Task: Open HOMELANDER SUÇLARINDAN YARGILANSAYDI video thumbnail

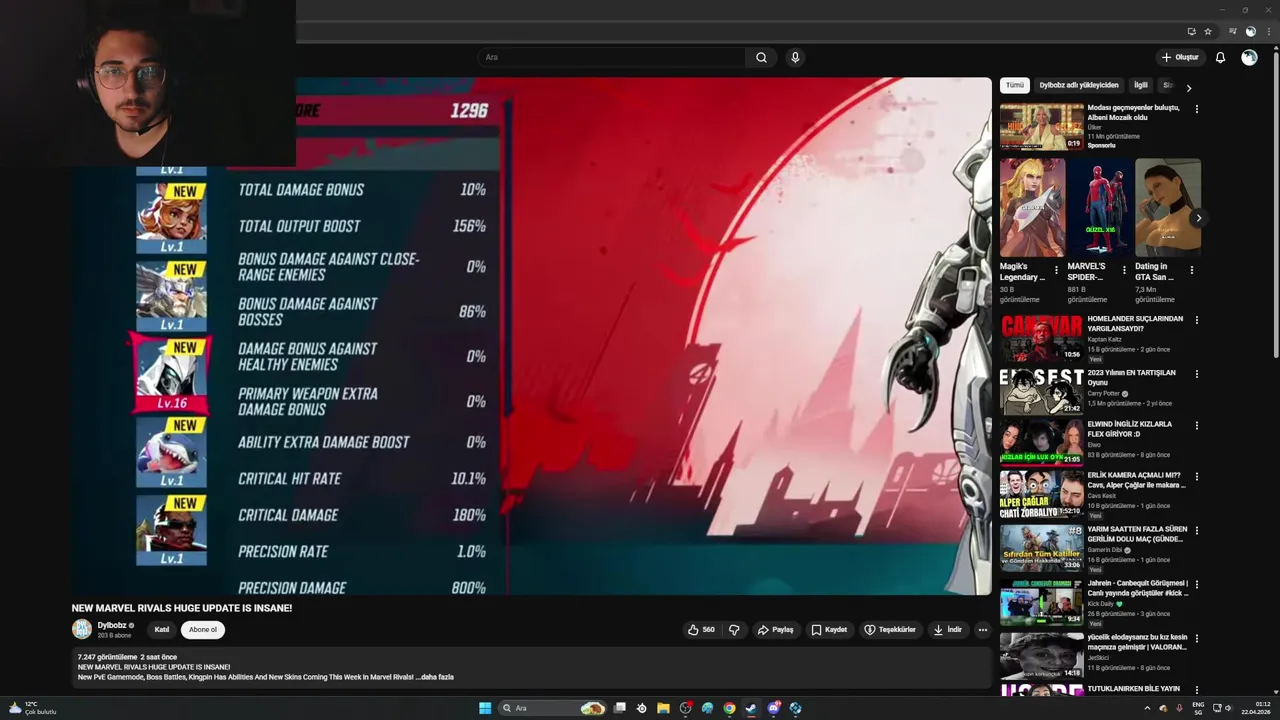Action: tap(1041, 338)
